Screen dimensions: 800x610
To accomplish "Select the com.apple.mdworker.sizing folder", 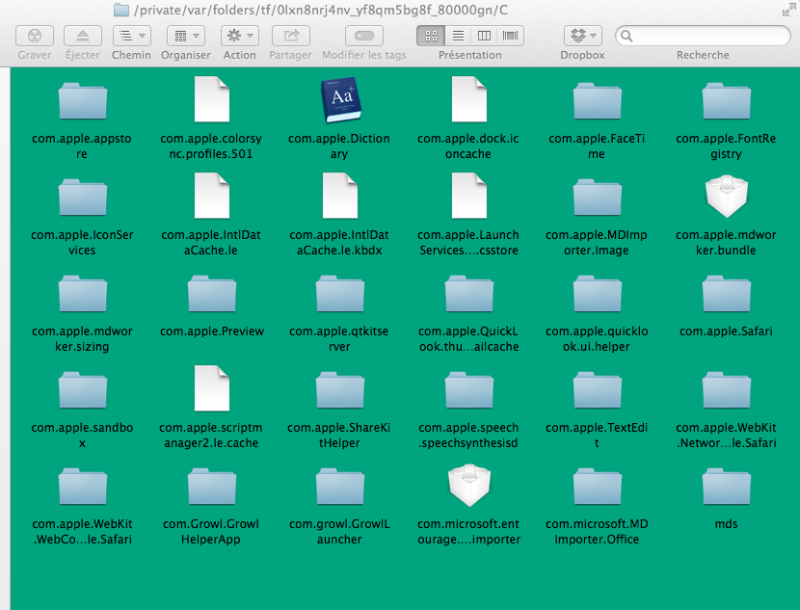I will click(82, 294).
